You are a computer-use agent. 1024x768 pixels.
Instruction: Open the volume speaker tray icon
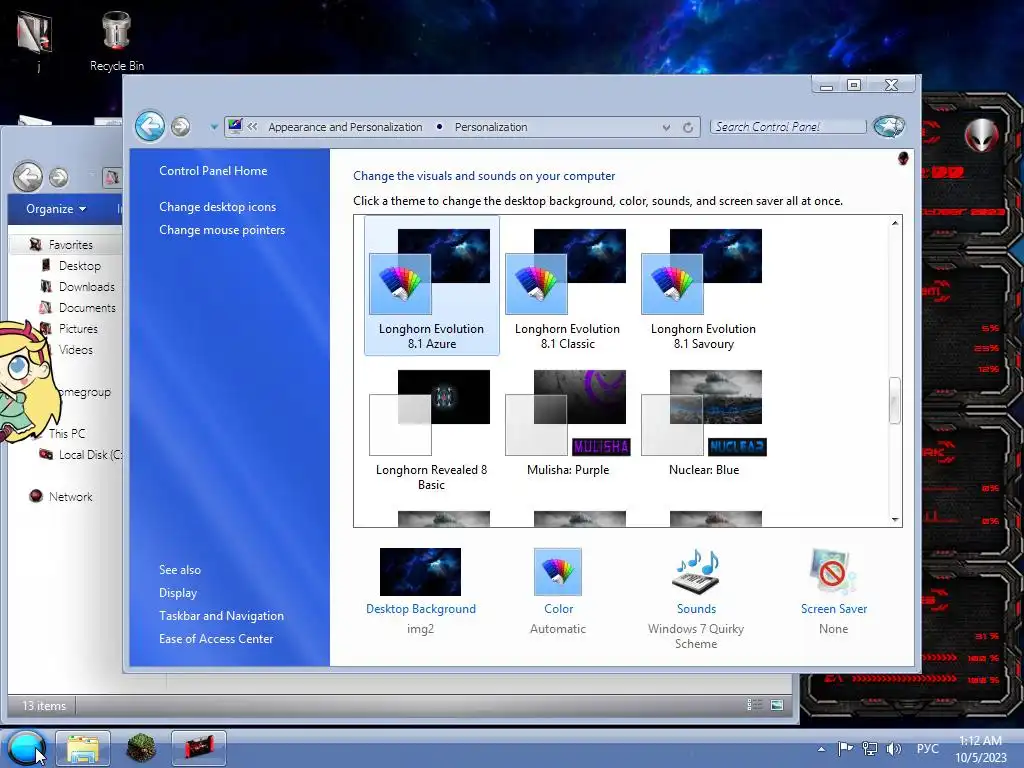pos(893,748)
